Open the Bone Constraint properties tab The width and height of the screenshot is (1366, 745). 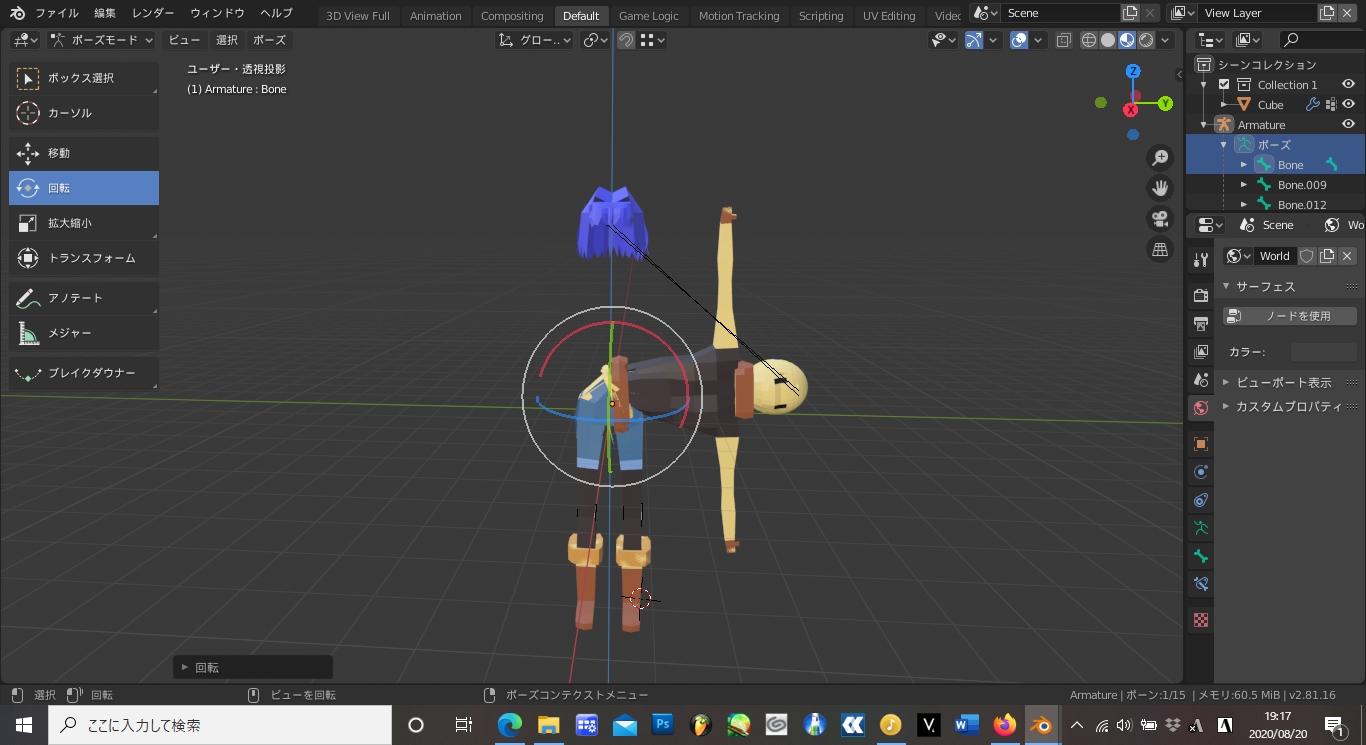click(1201, 584)
